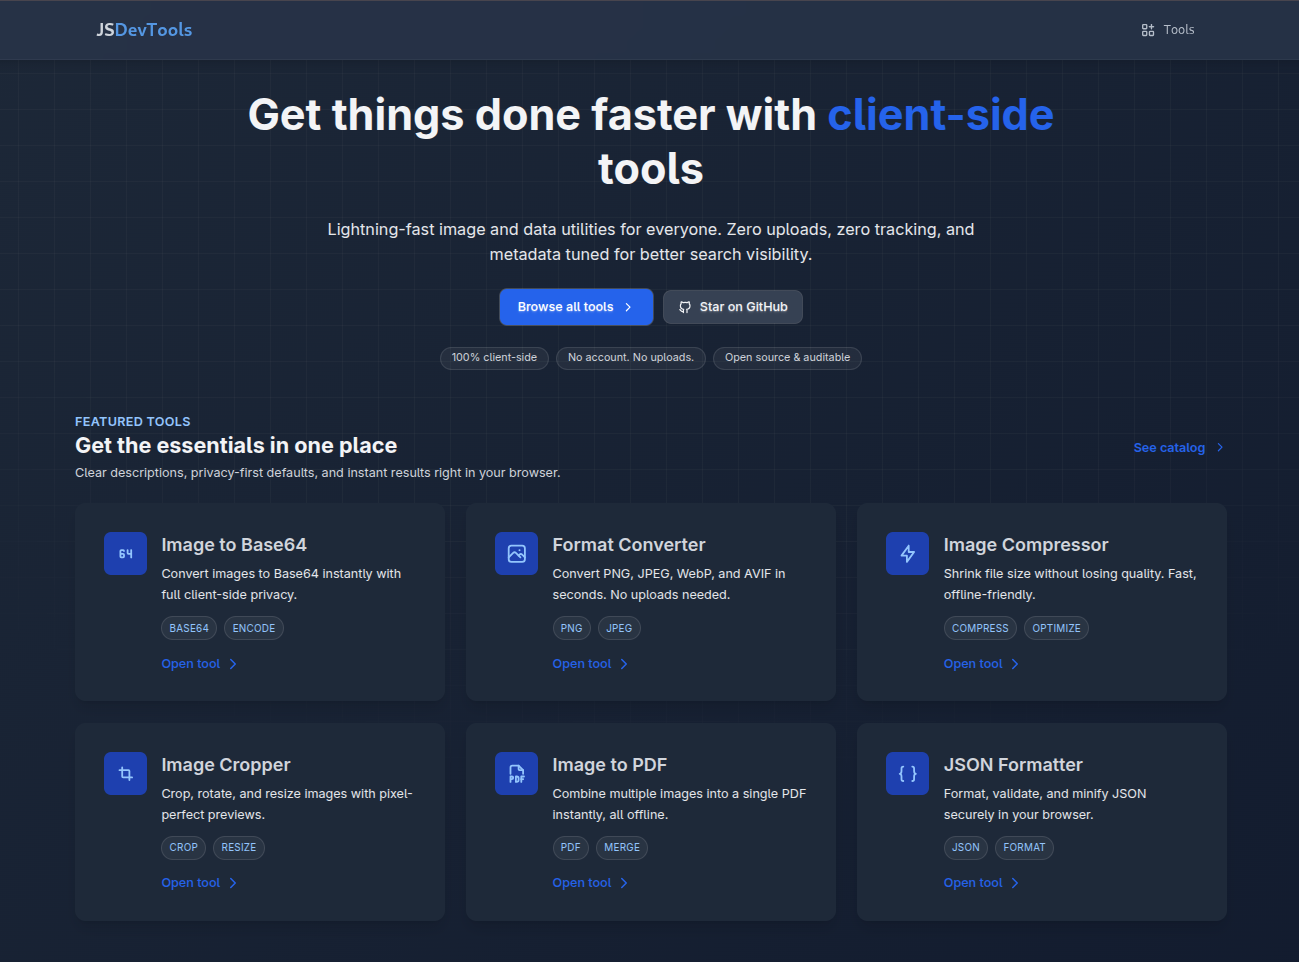Click the GitHub logo on the star button

(x=684, y=307)
